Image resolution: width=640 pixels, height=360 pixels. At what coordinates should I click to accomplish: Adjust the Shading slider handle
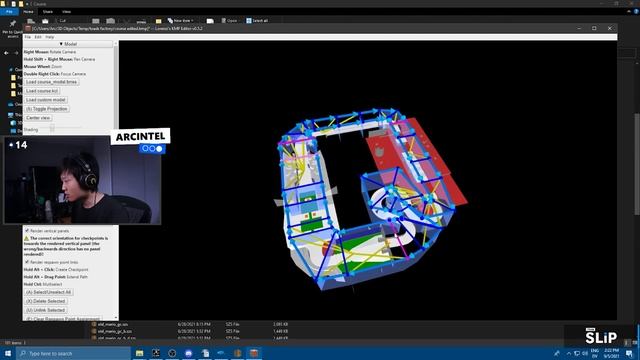(52, 129)
